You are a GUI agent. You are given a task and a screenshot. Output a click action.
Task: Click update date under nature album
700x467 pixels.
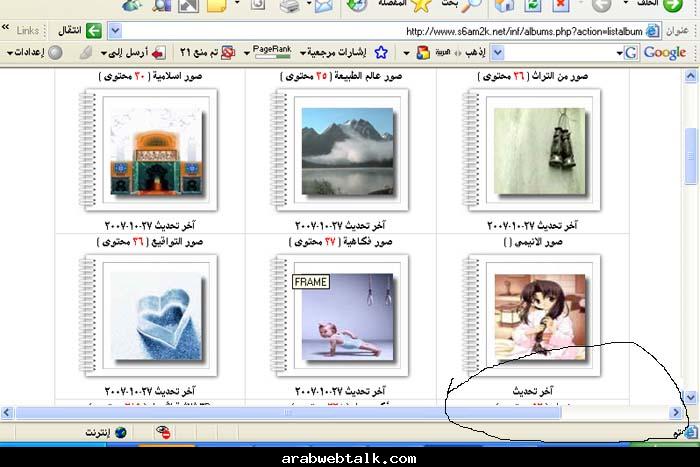[x=340, y=225]
